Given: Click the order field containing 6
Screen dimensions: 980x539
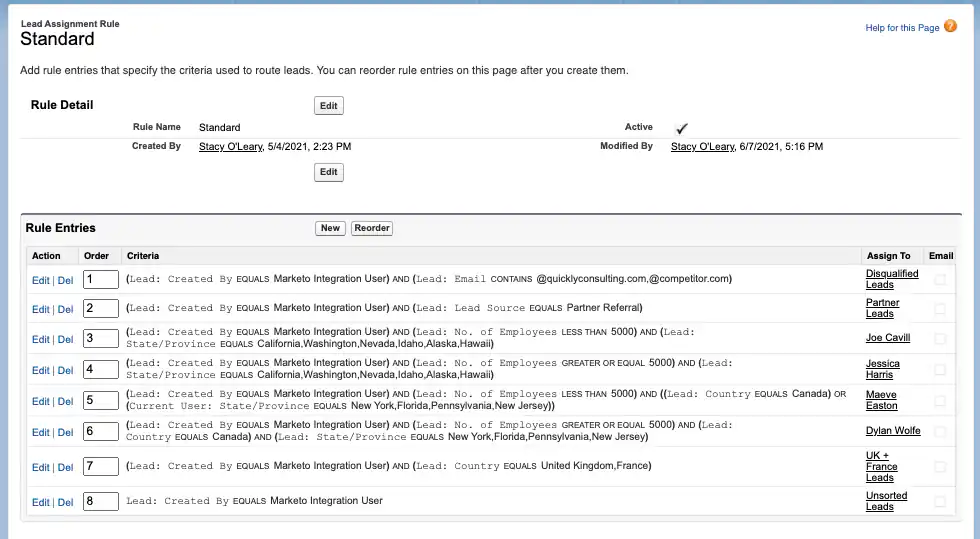Looking at the screenshot, I should point(101,431).
